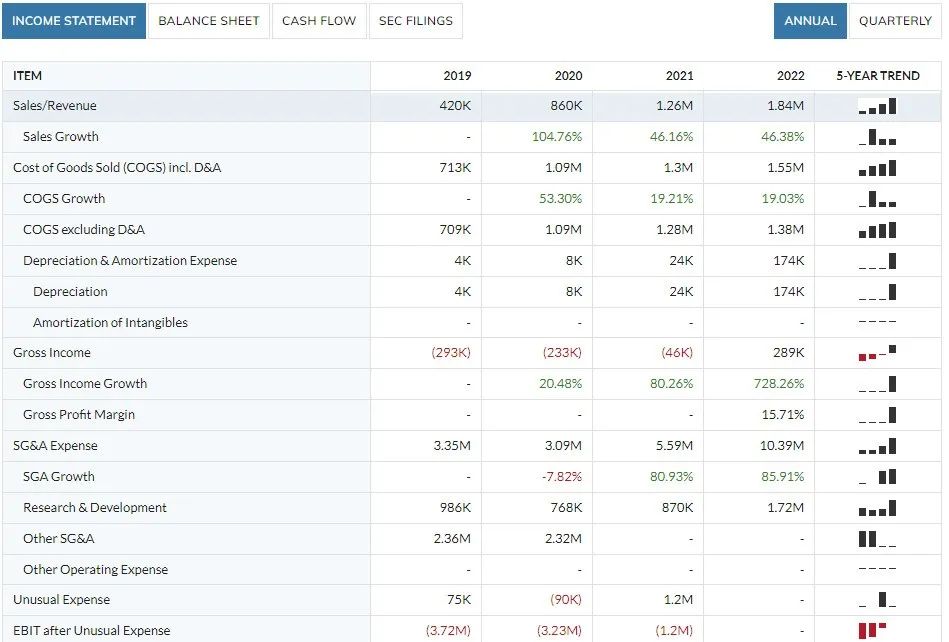Image resolution: width=949 pixels, height=642 pixels.
Task: Click the Cost of Goods Sold row label
Action: [117, 168]
